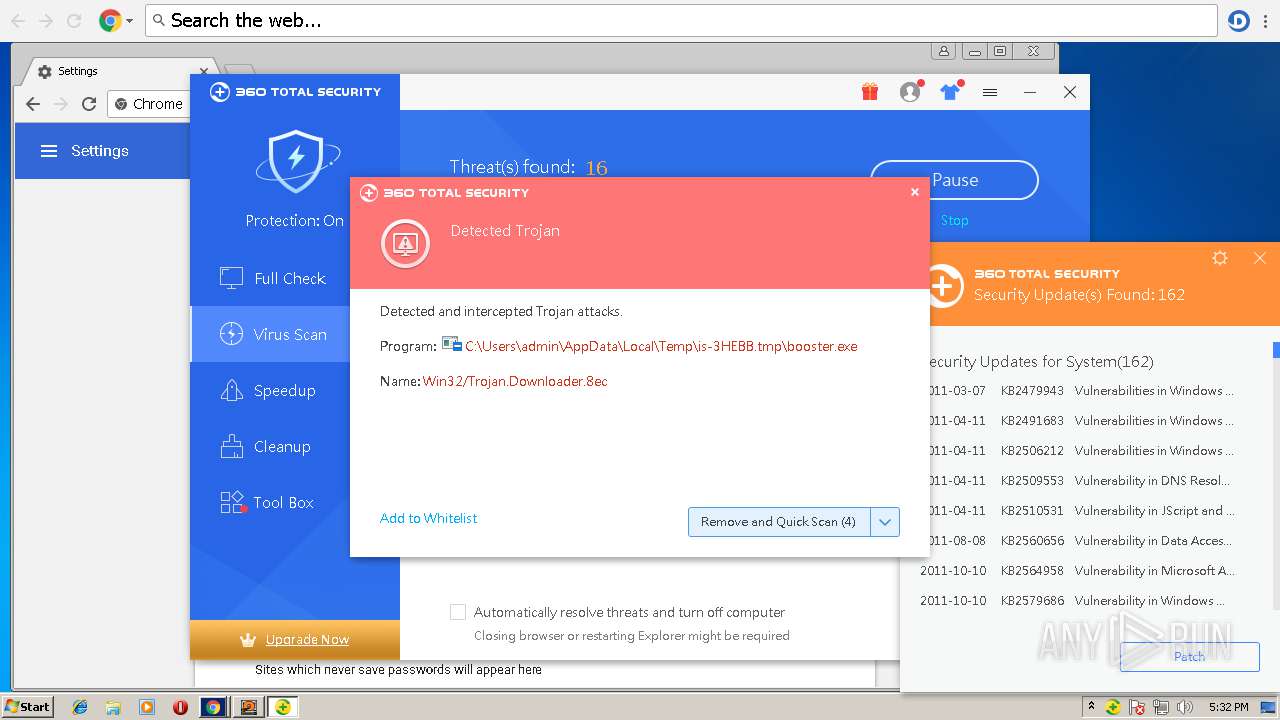Click the 5:32 PM clock
The height and width of the screenshot is (720, 1280).
click(x=1228, y=707)
